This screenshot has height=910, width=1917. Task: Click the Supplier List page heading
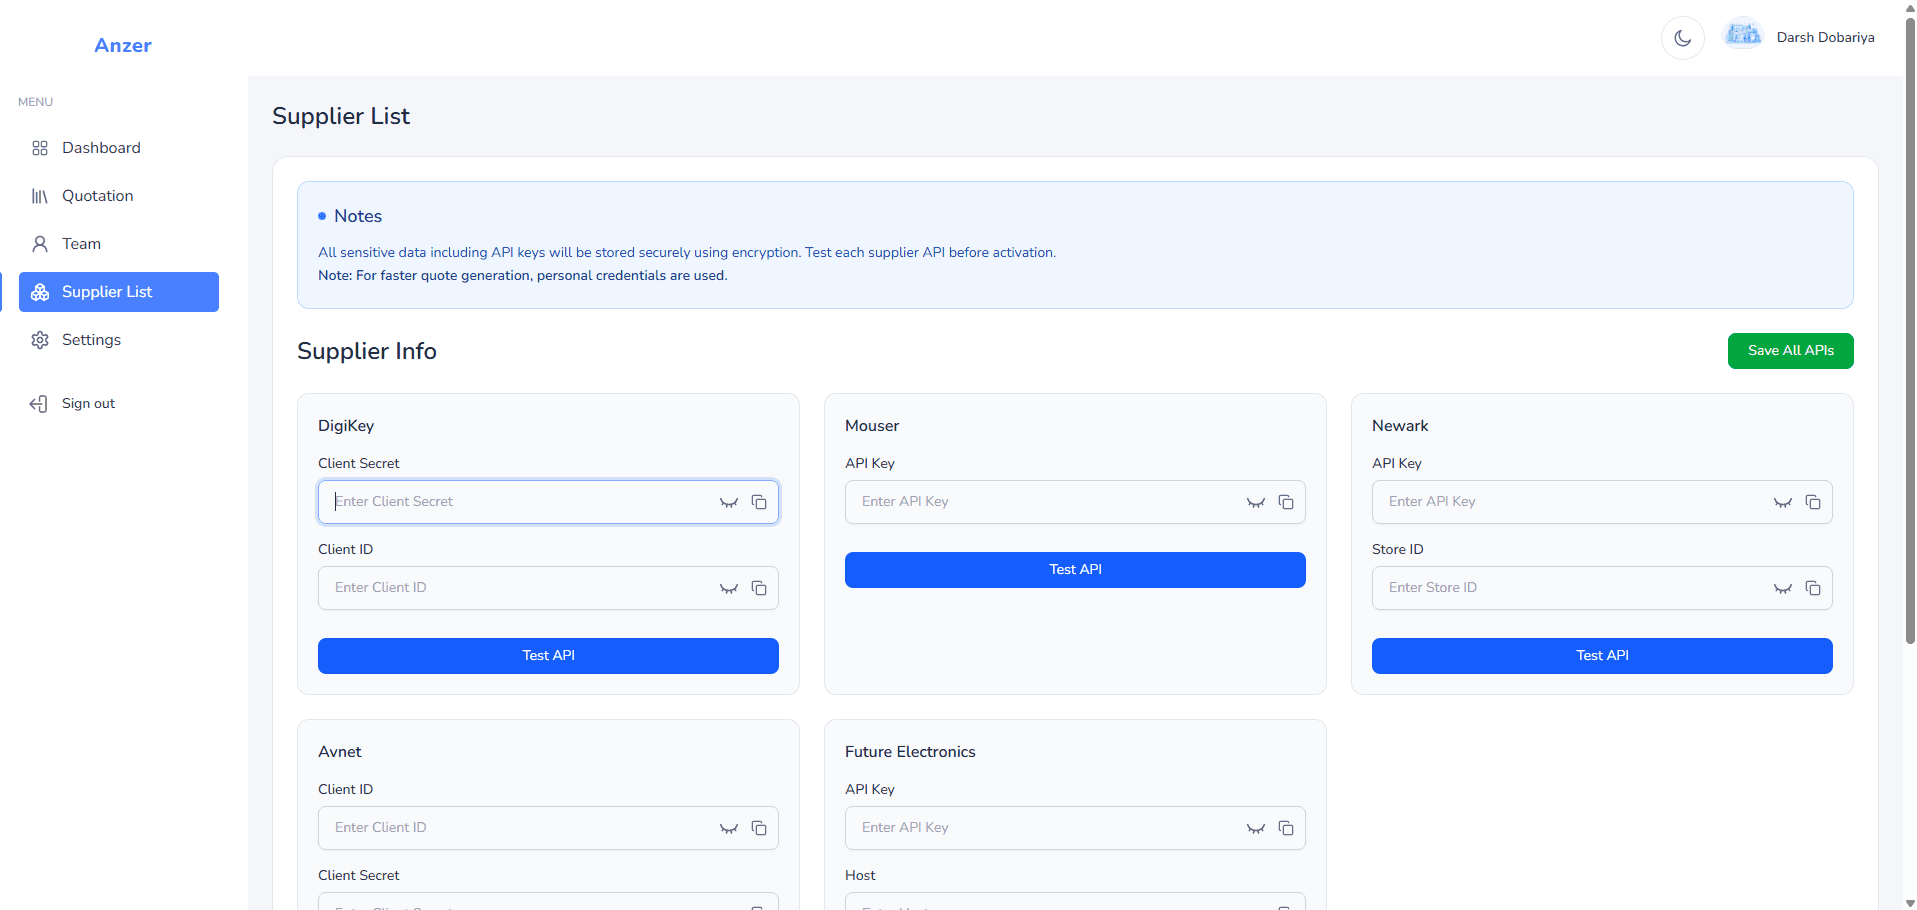click(341, 116)
